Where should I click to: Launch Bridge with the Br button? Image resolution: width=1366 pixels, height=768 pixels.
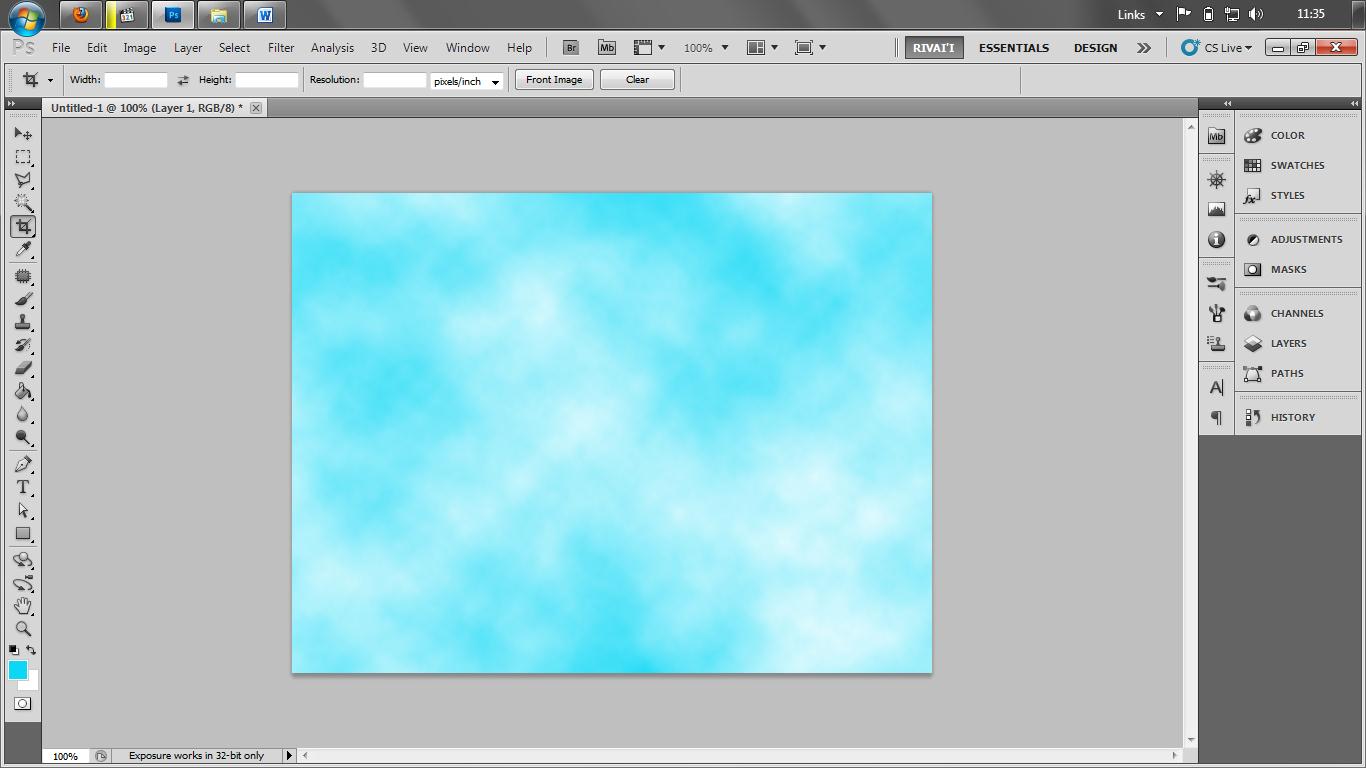(x=571, y=47)
